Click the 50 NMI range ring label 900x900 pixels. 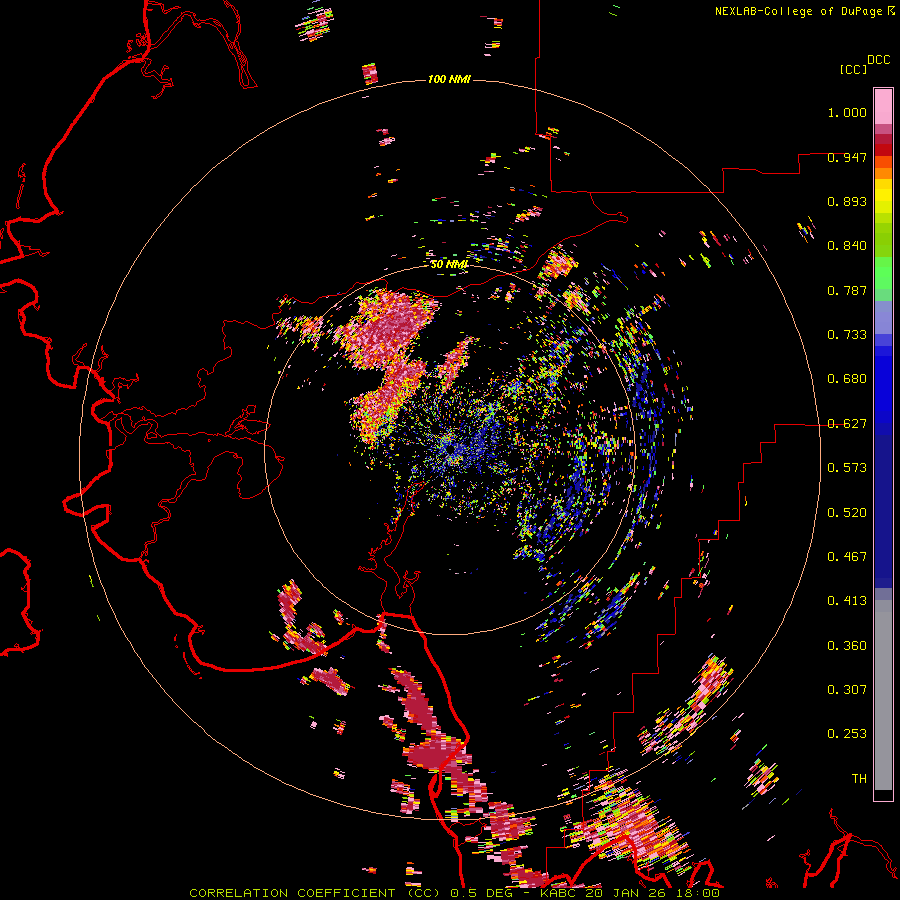pos(449,265)
